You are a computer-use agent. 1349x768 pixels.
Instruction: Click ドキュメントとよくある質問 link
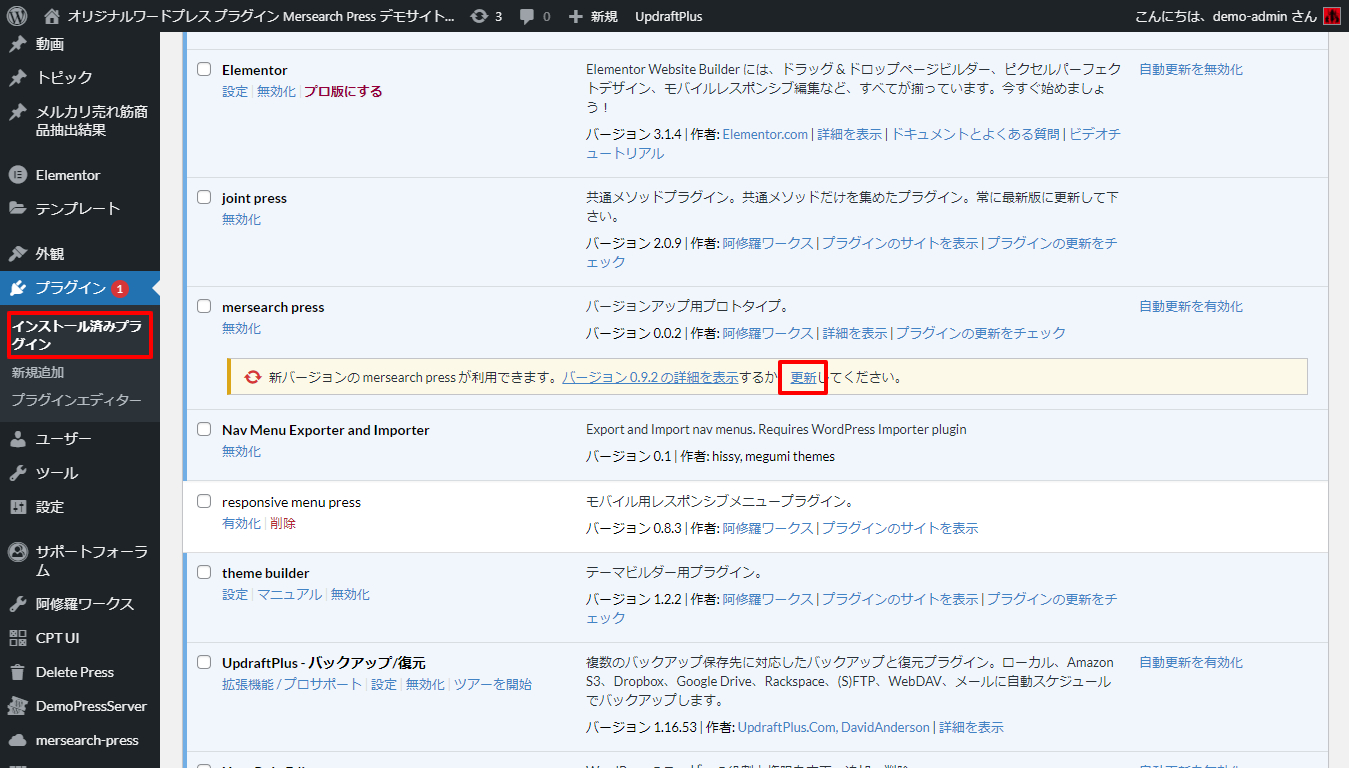coord(976,134)
